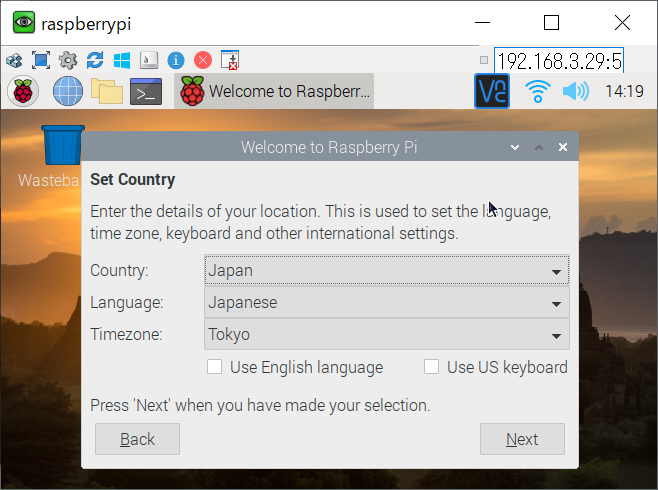This screenshot has height=490, width=658.
Task: Open VNC connection options gear icon
Action: click(68, 60)
